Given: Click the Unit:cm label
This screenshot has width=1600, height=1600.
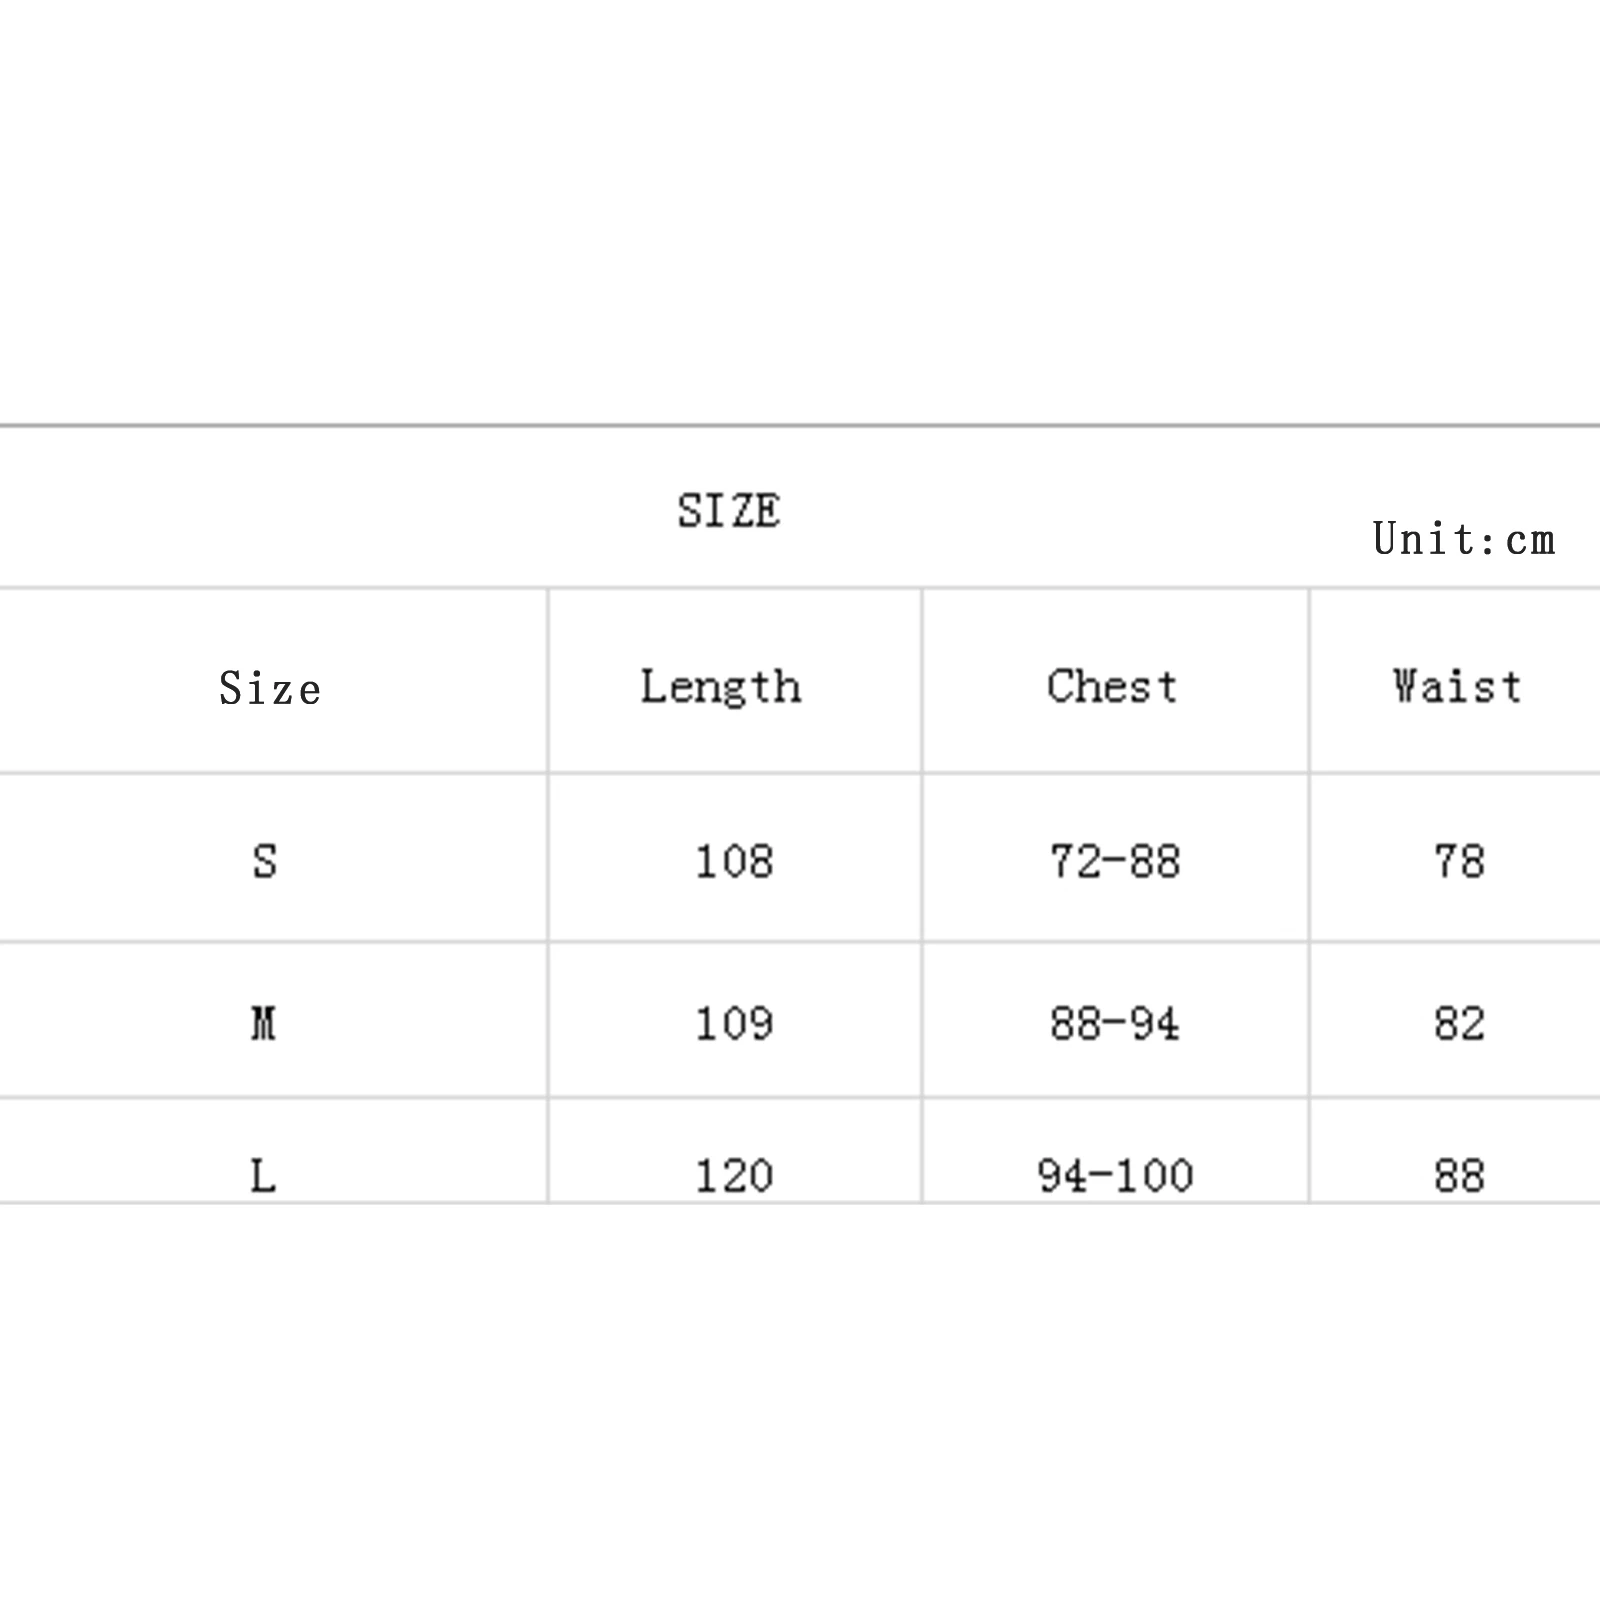Looking at the screenshot, I should click(x=1463, y=539).
